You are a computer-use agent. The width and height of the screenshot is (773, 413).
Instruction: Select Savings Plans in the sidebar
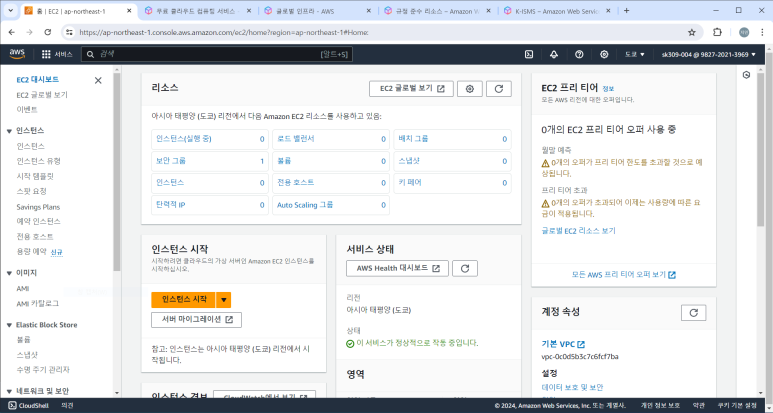[x=38, y=207]
